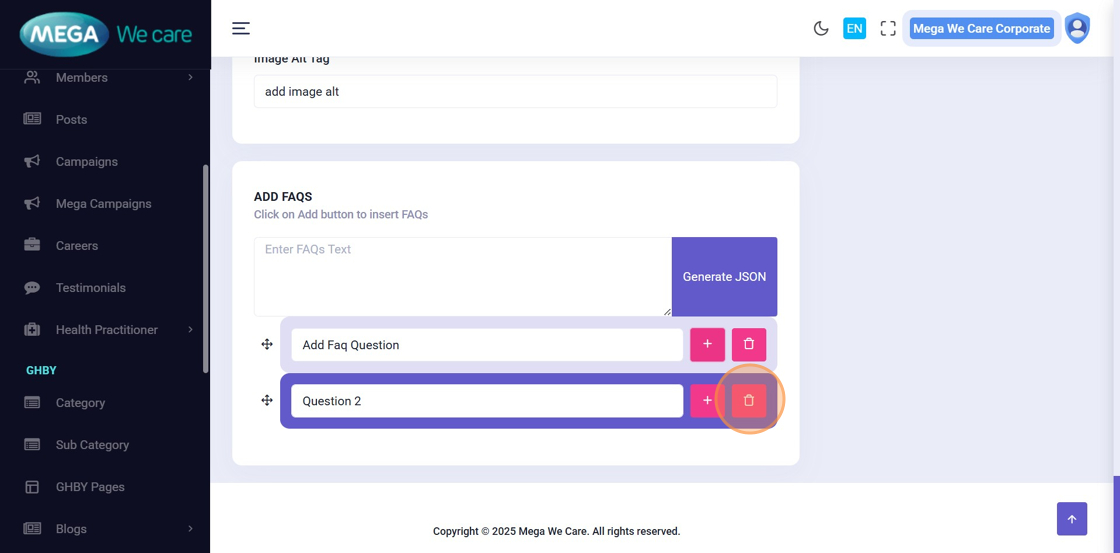Viewport: 1120px width, 553px height.
Task: Toggle the sidebar hamburger menu
Action: click(241, 28)
